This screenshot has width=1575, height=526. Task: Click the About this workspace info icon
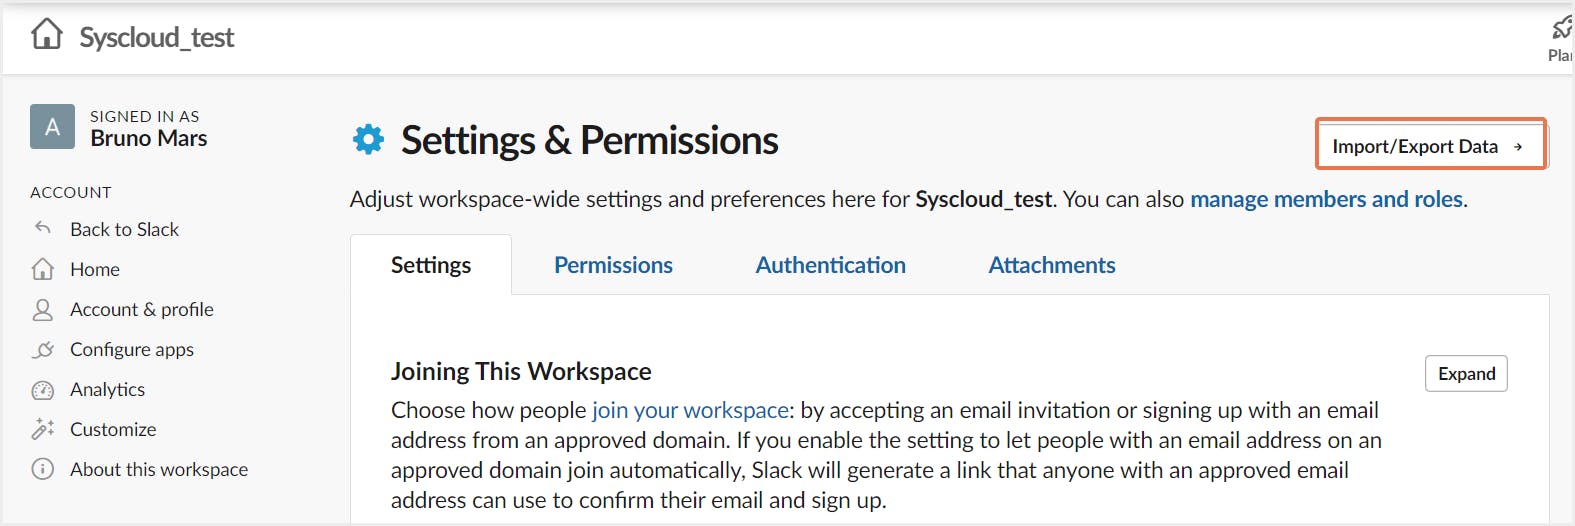(x=42, y=469)
